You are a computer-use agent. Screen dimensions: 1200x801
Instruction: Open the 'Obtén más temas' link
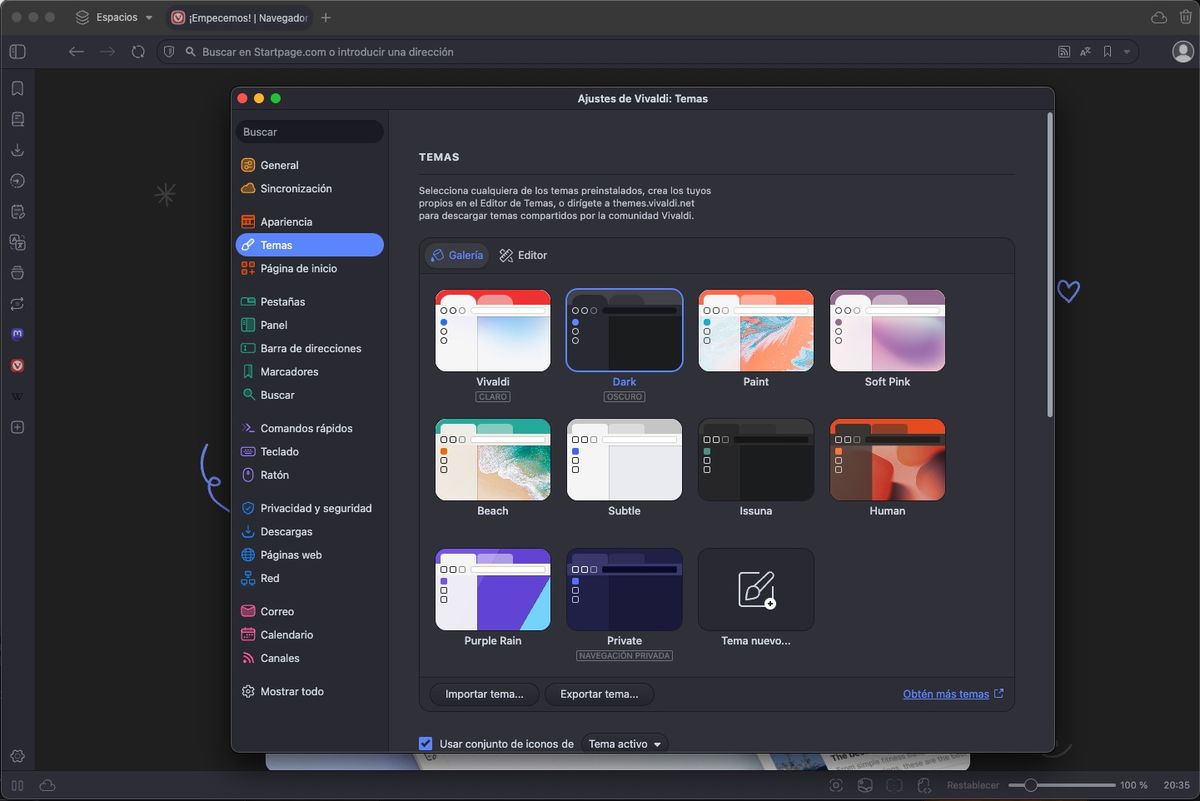945,693
